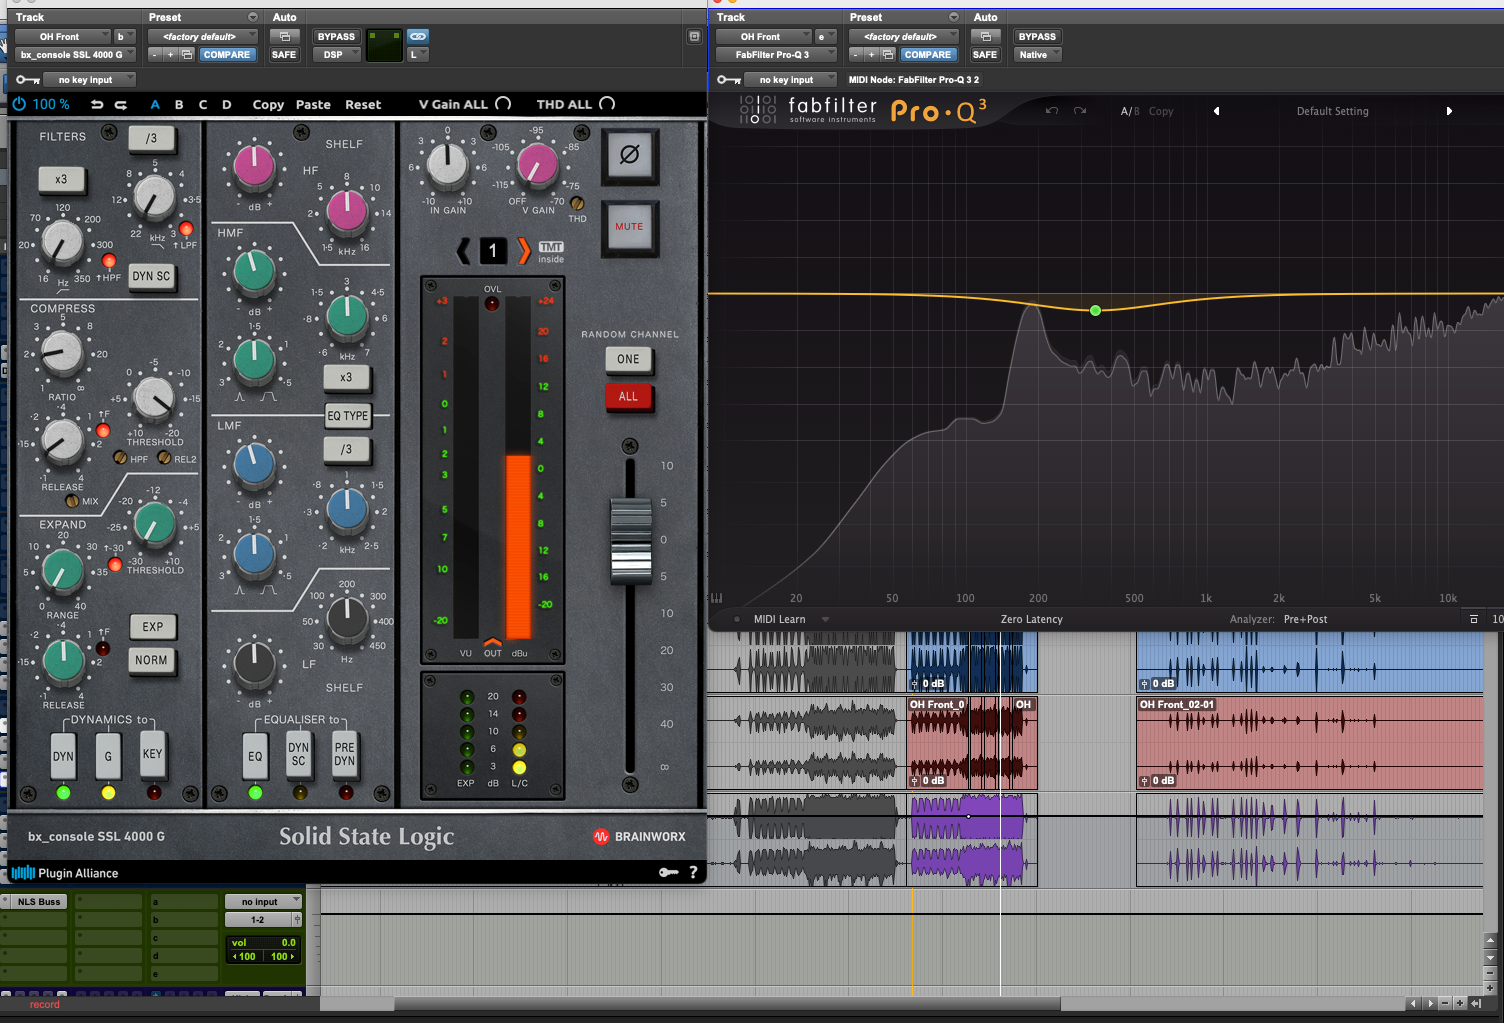The width and height of the screenshot is (1504, 1023).
Task: Click the V Gain ALL knob icon
Action: tap(503, 104)
